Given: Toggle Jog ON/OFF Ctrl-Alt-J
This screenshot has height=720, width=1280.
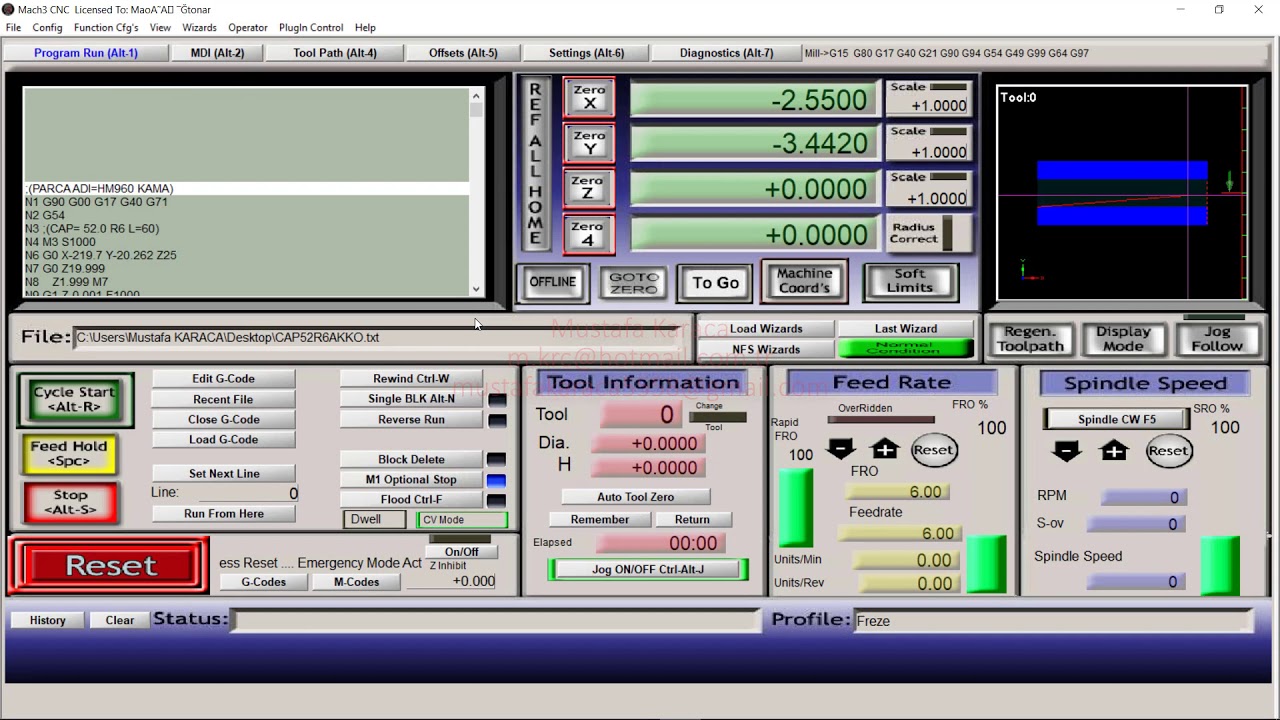Looking at the screenshot, I should click(x=648, y=570).
